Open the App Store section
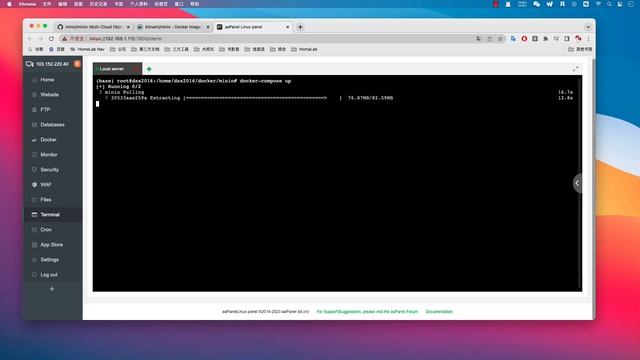This screenshot has height=360, width=640. pyautogui.click(x=52, y=244)
